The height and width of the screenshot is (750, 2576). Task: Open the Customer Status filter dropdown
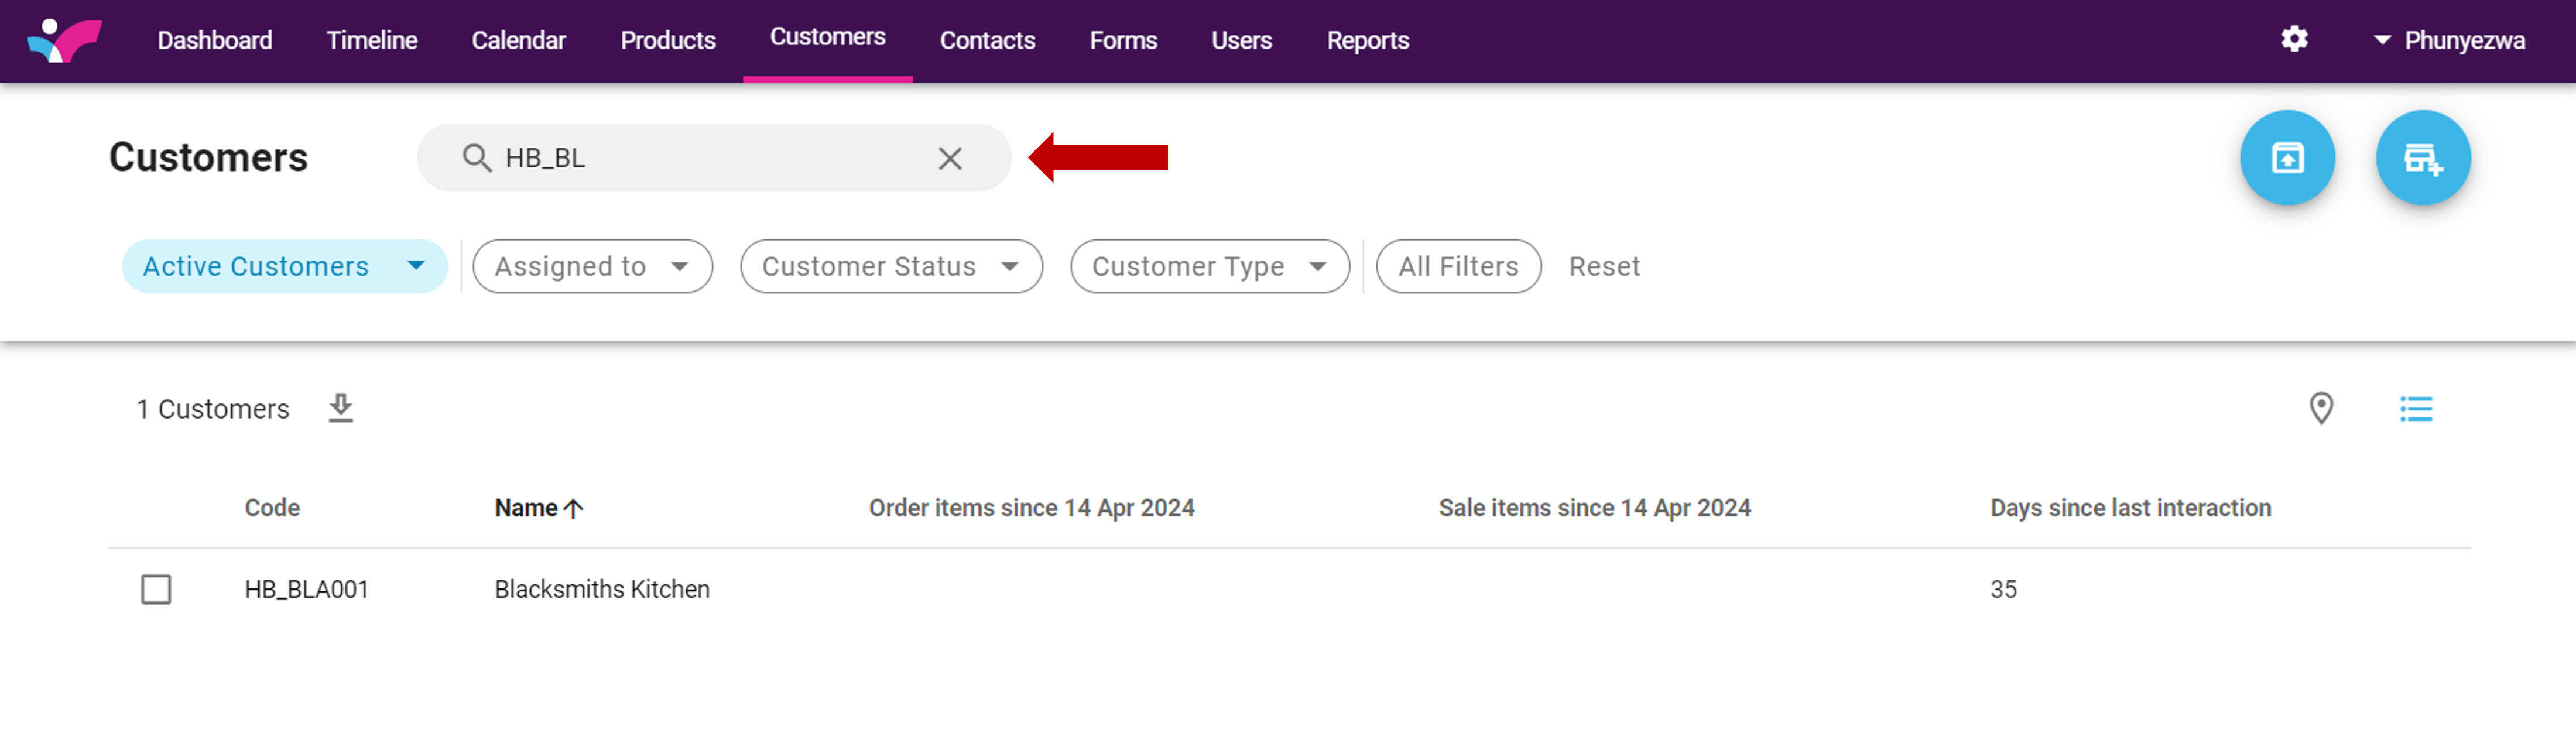[890, 266]
